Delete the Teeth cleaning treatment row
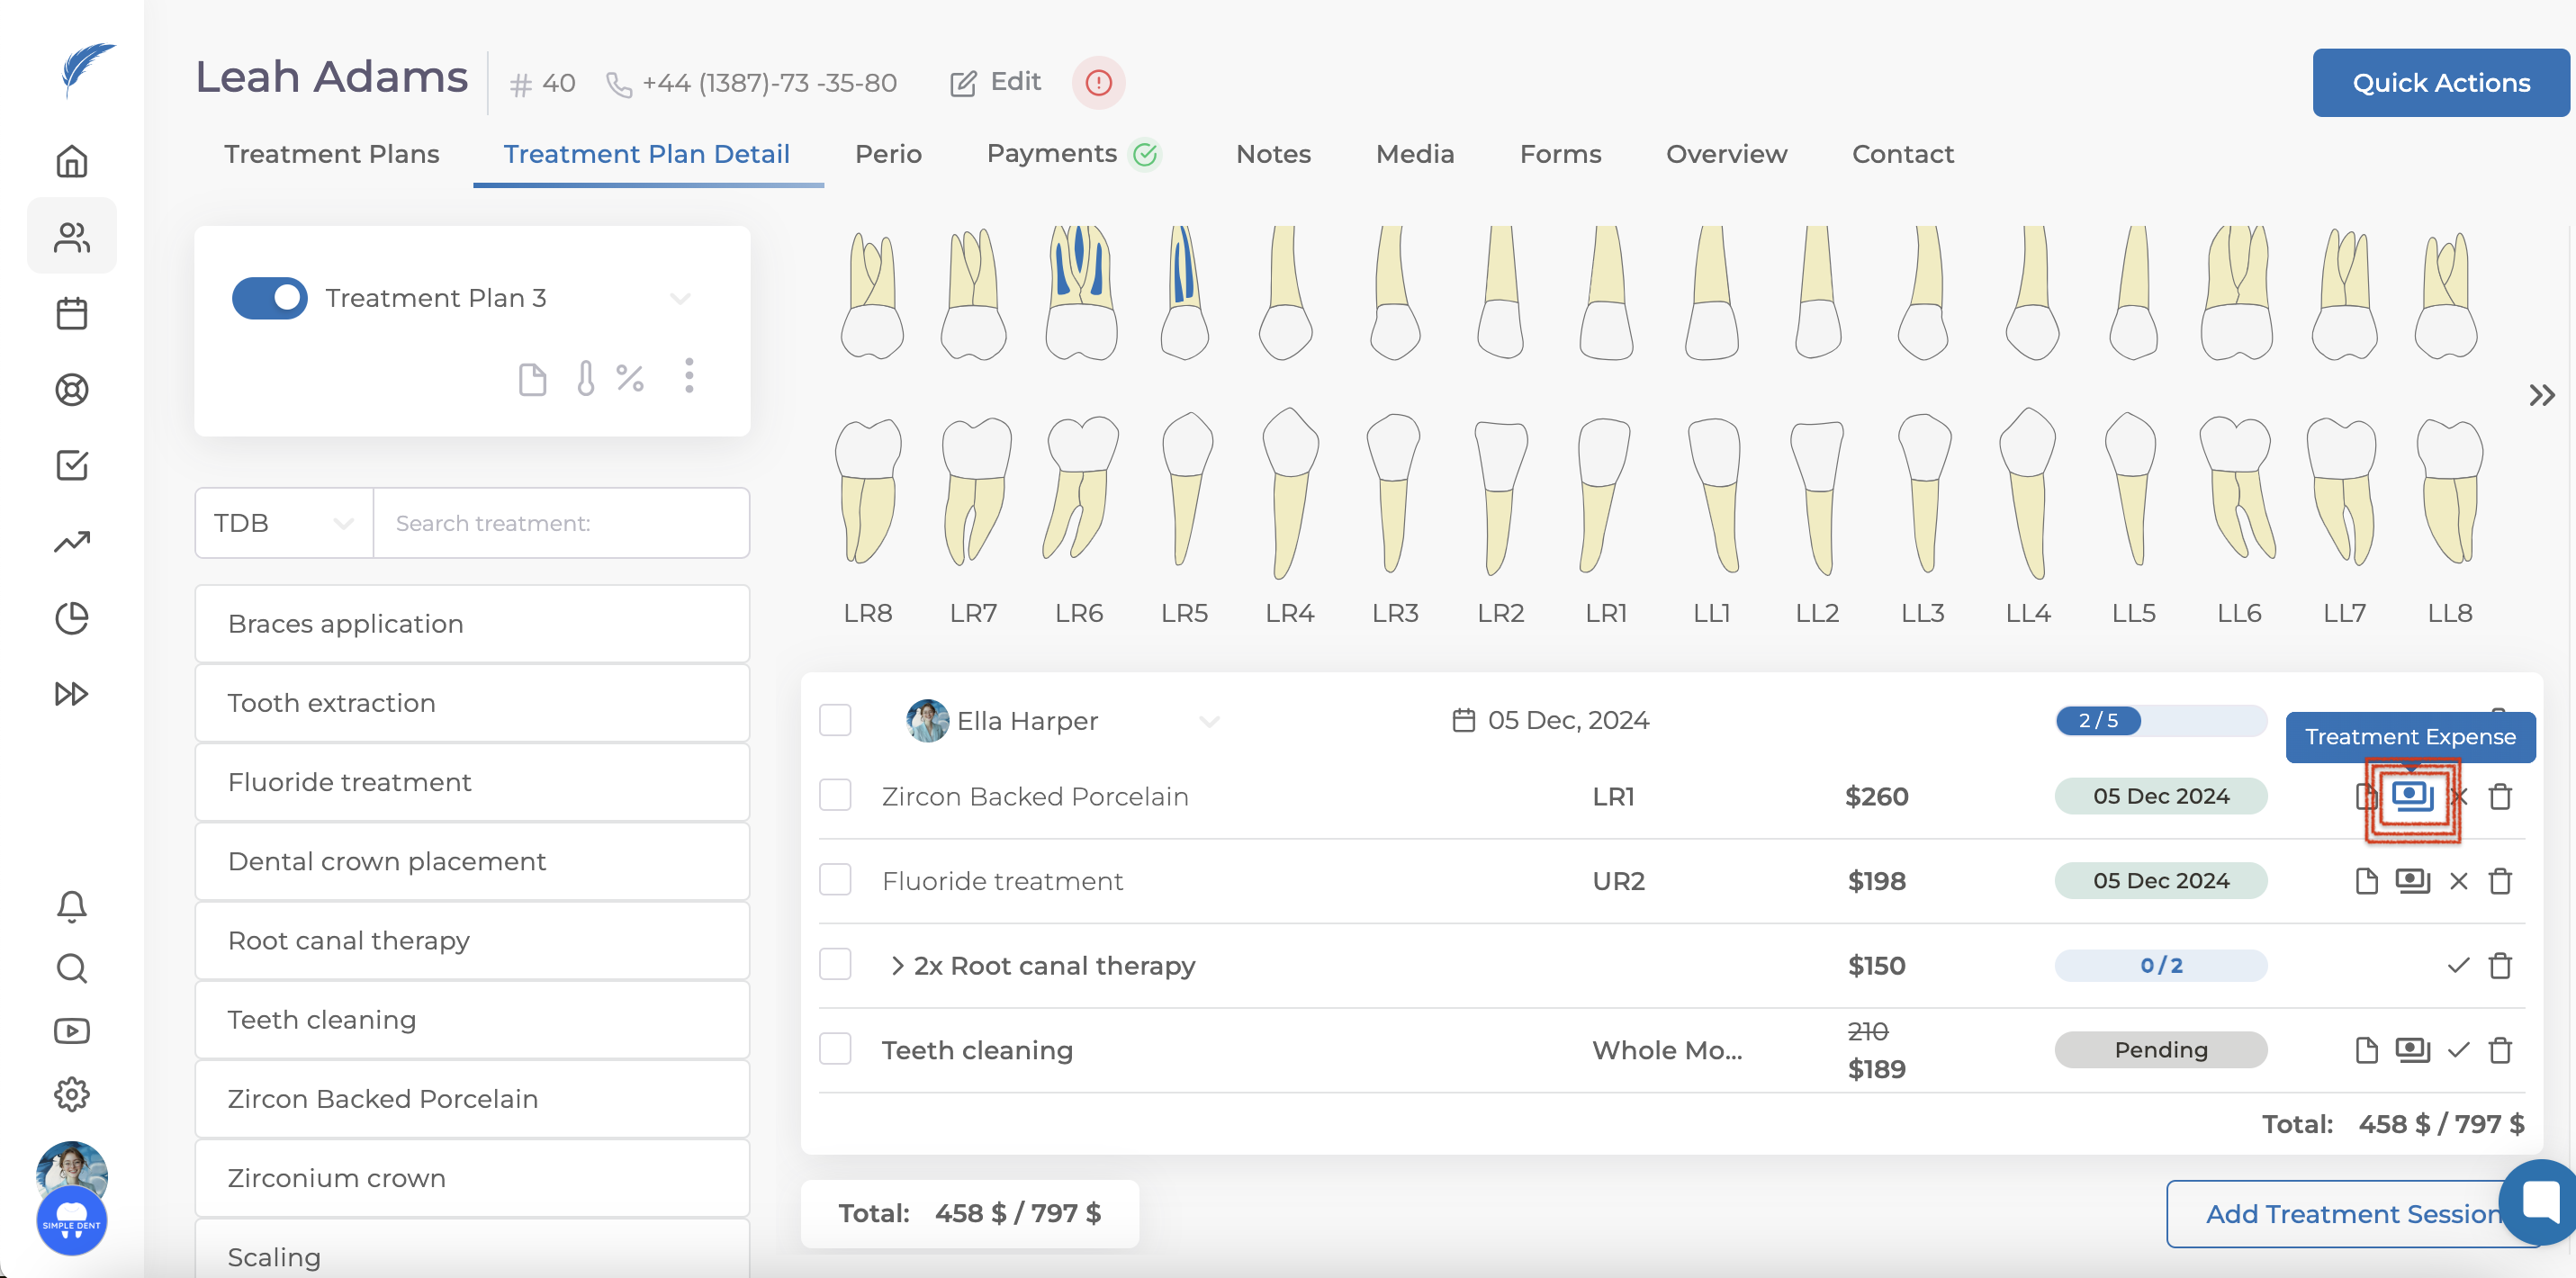The height and width of the screenshot is (1278, 2576). pos(2500,1050)
